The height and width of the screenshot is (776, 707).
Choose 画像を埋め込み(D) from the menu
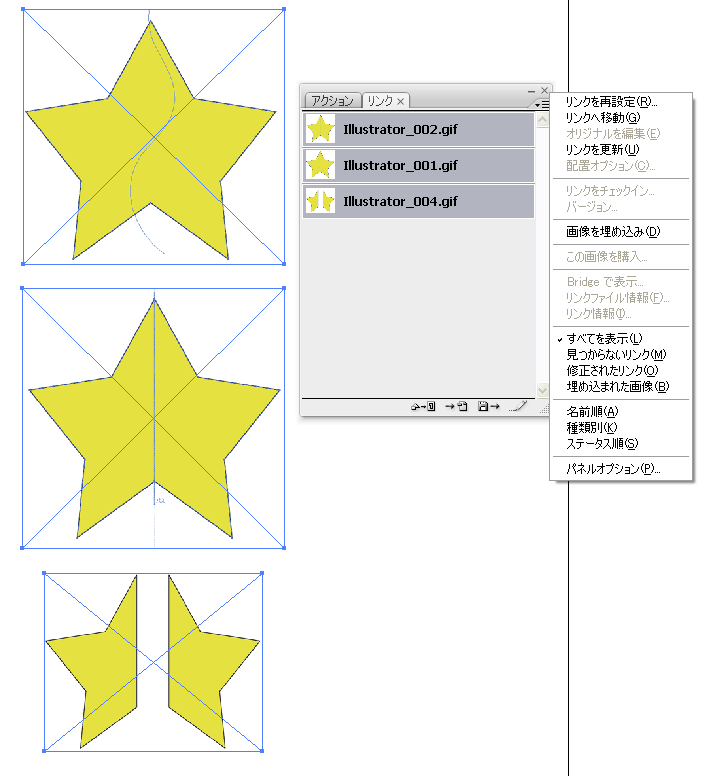pos(613,232)
